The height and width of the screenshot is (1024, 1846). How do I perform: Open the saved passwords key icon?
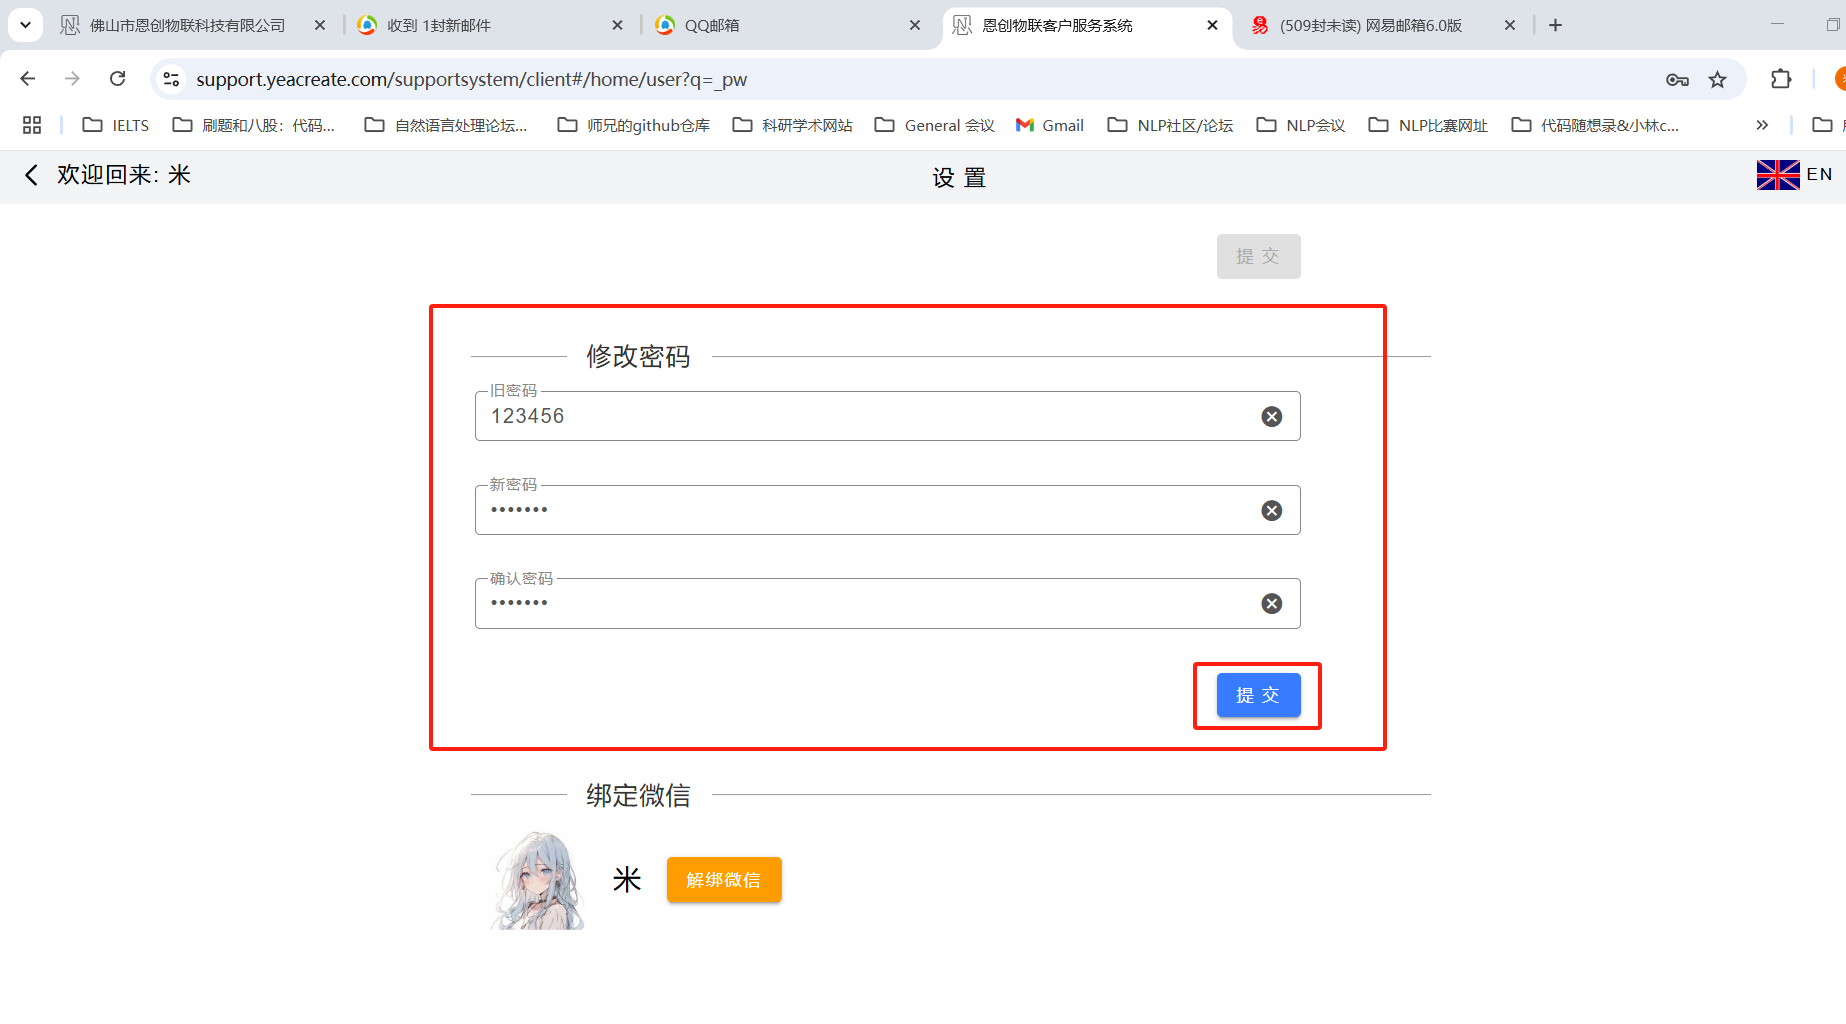pyautogui.click(x=1677, y=80)
